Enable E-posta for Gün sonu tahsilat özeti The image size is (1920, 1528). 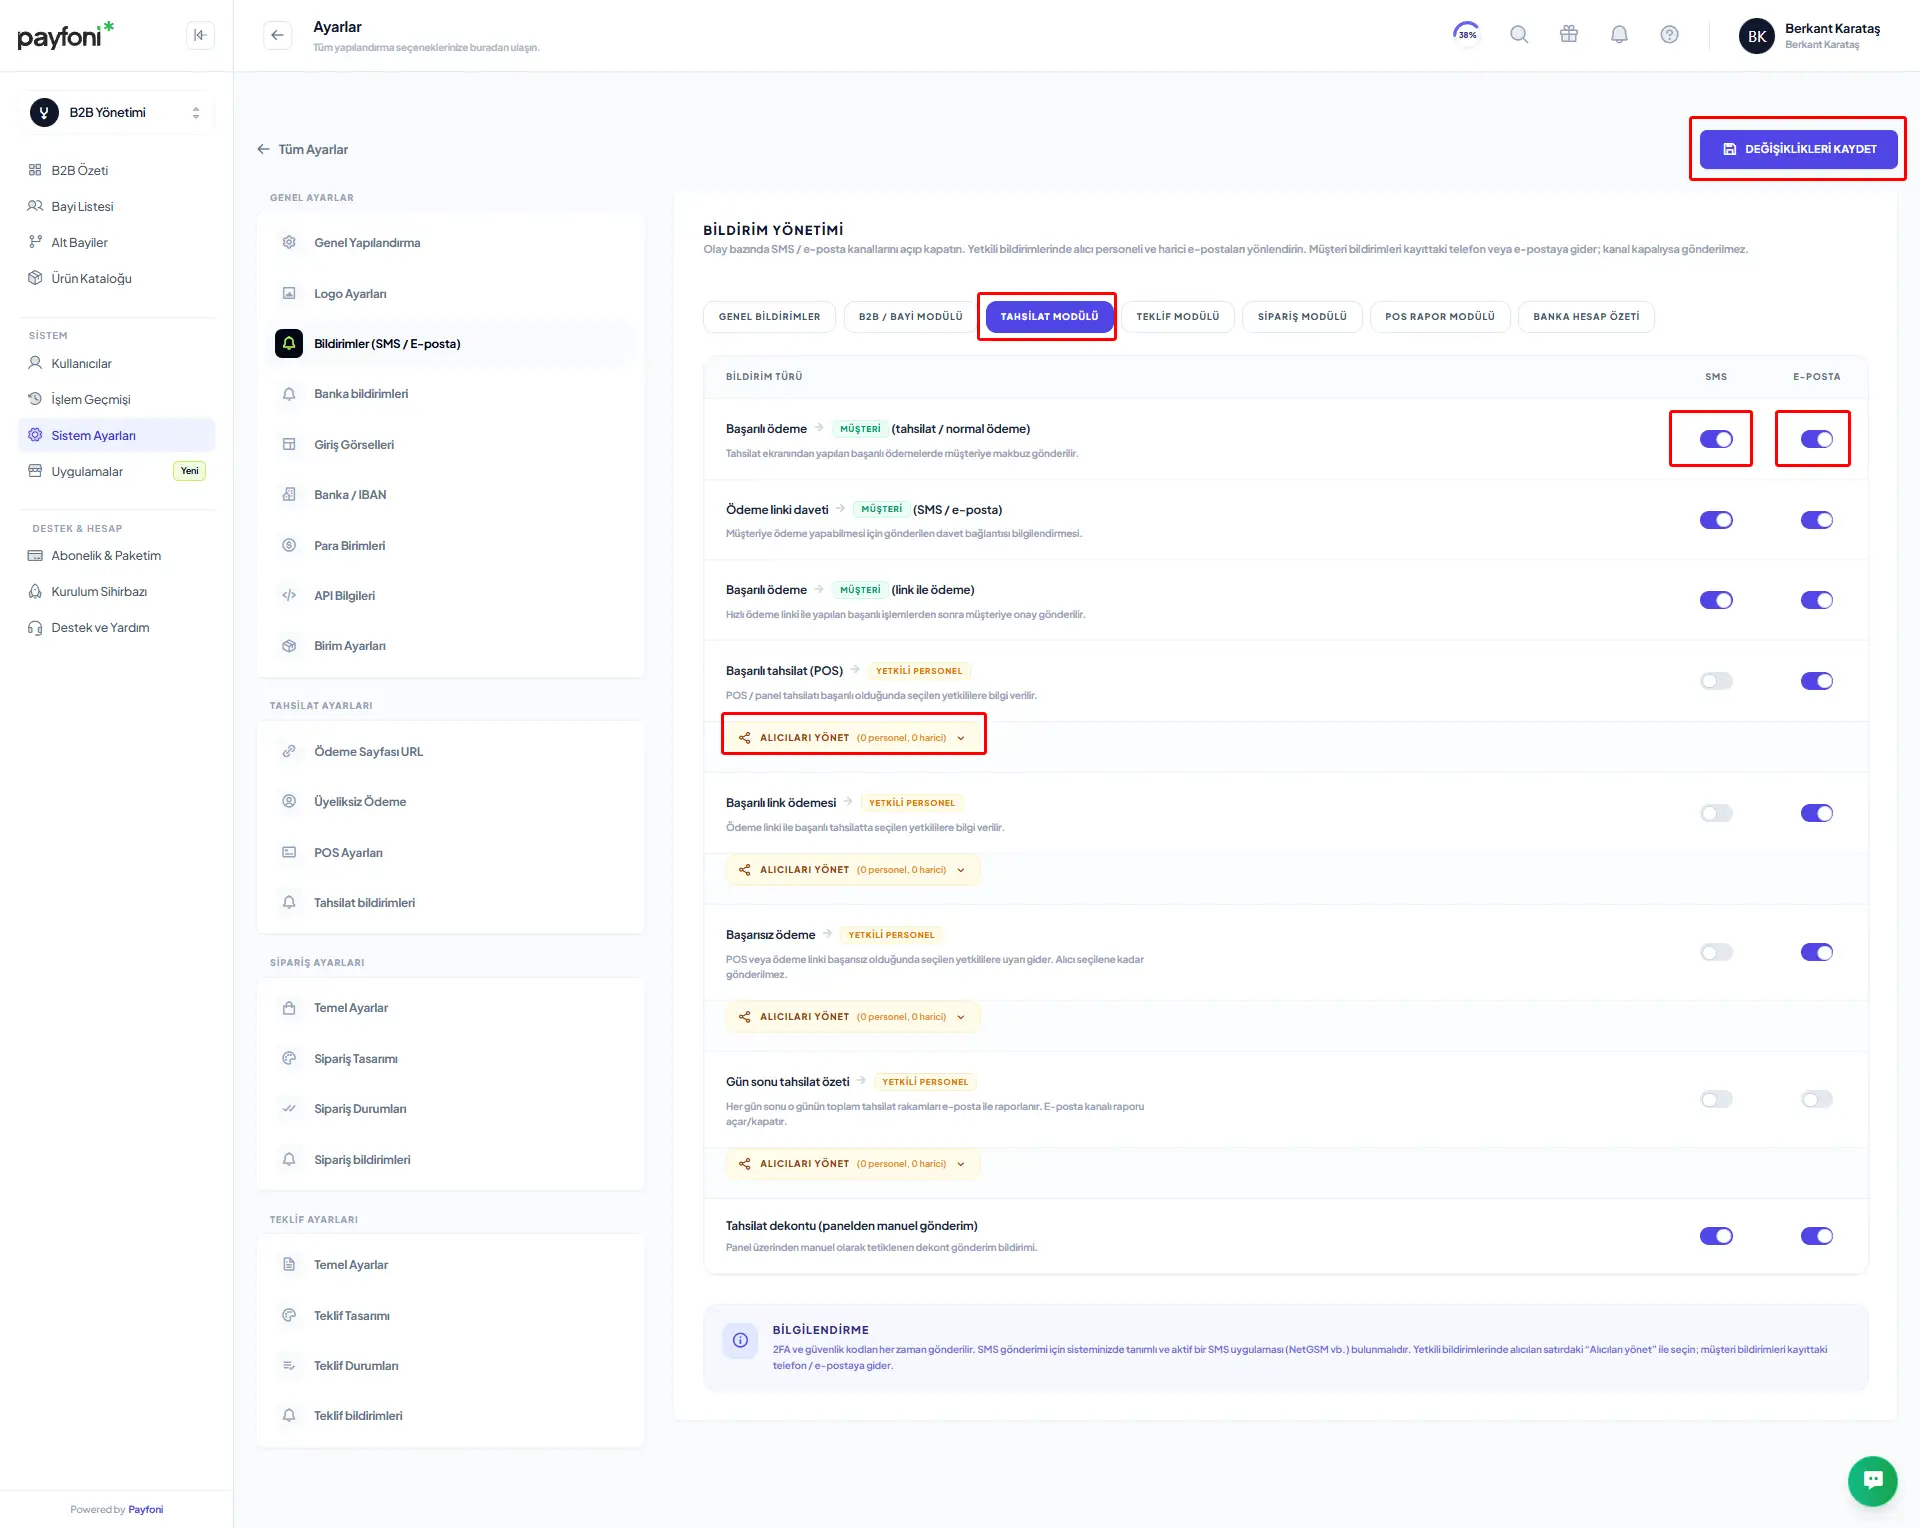(1816, 1099)
